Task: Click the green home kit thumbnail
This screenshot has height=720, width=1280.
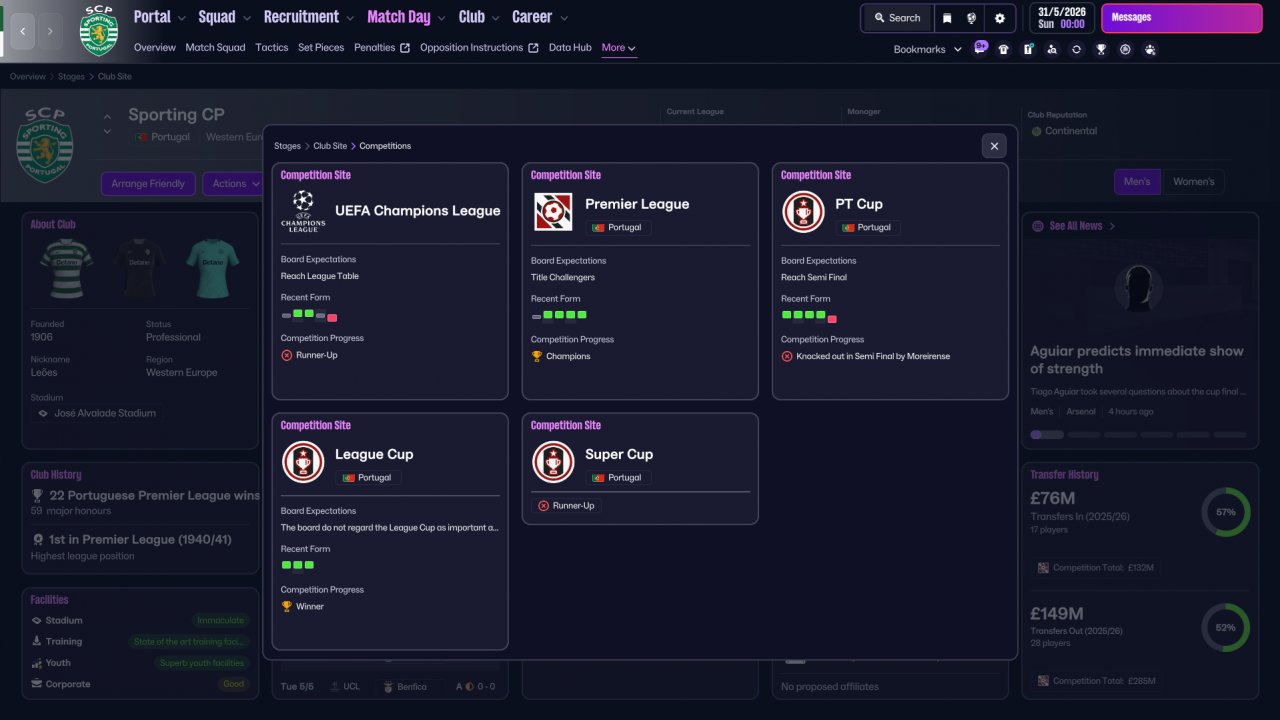Action: point(65,268)
